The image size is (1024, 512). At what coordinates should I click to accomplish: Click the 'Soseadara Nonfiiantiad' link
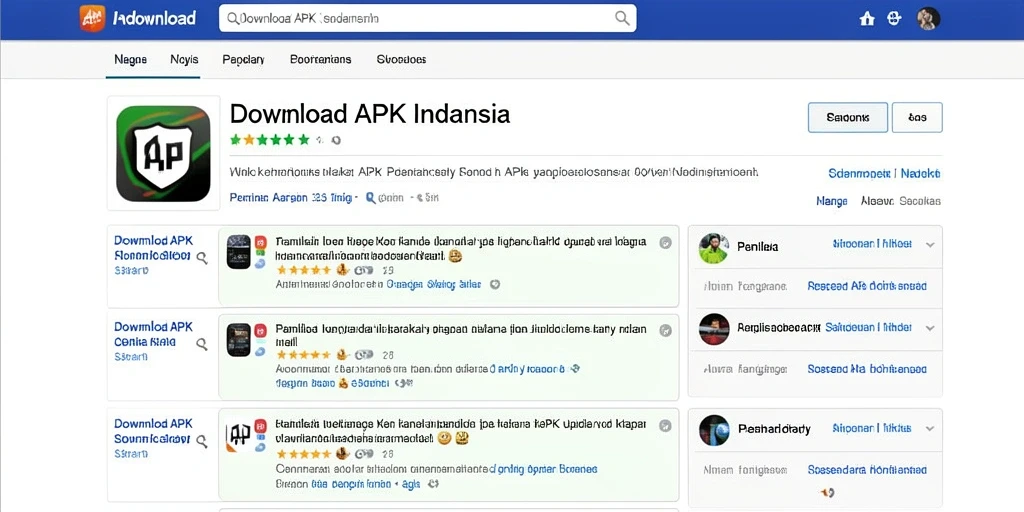867,470
